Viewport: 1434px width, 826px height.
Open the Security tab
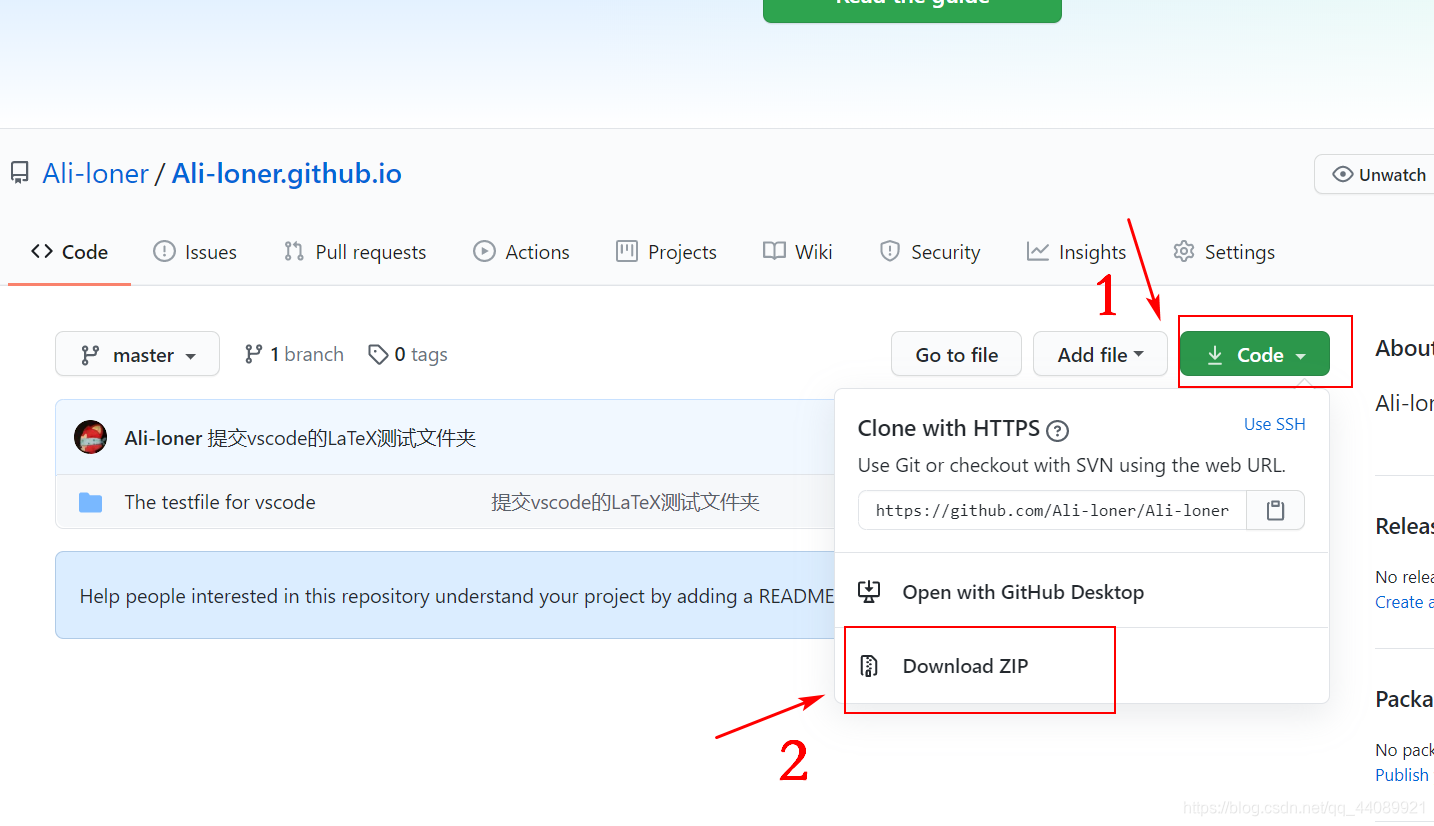point(930,252)
